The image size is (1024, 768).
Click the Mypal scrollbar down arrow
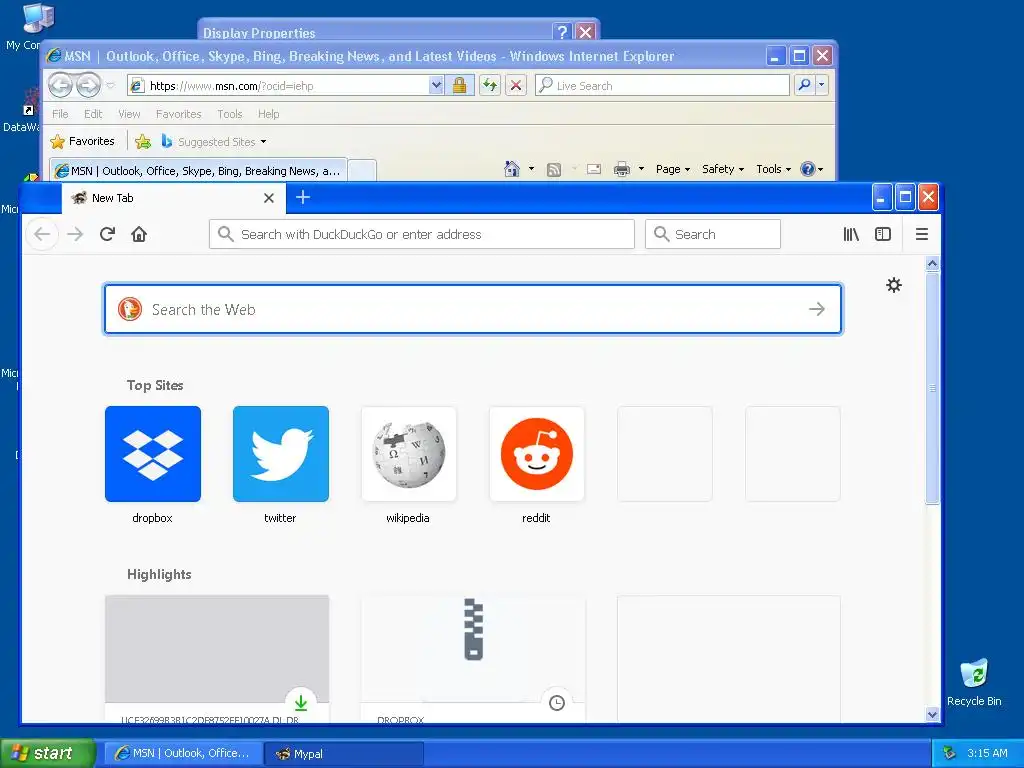[x=933, y=714]
